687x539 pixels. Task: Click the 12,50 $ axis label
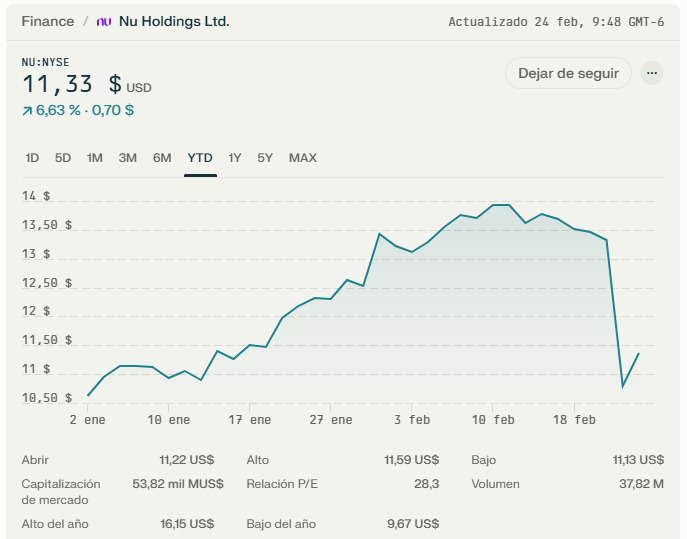pos(47,283)
